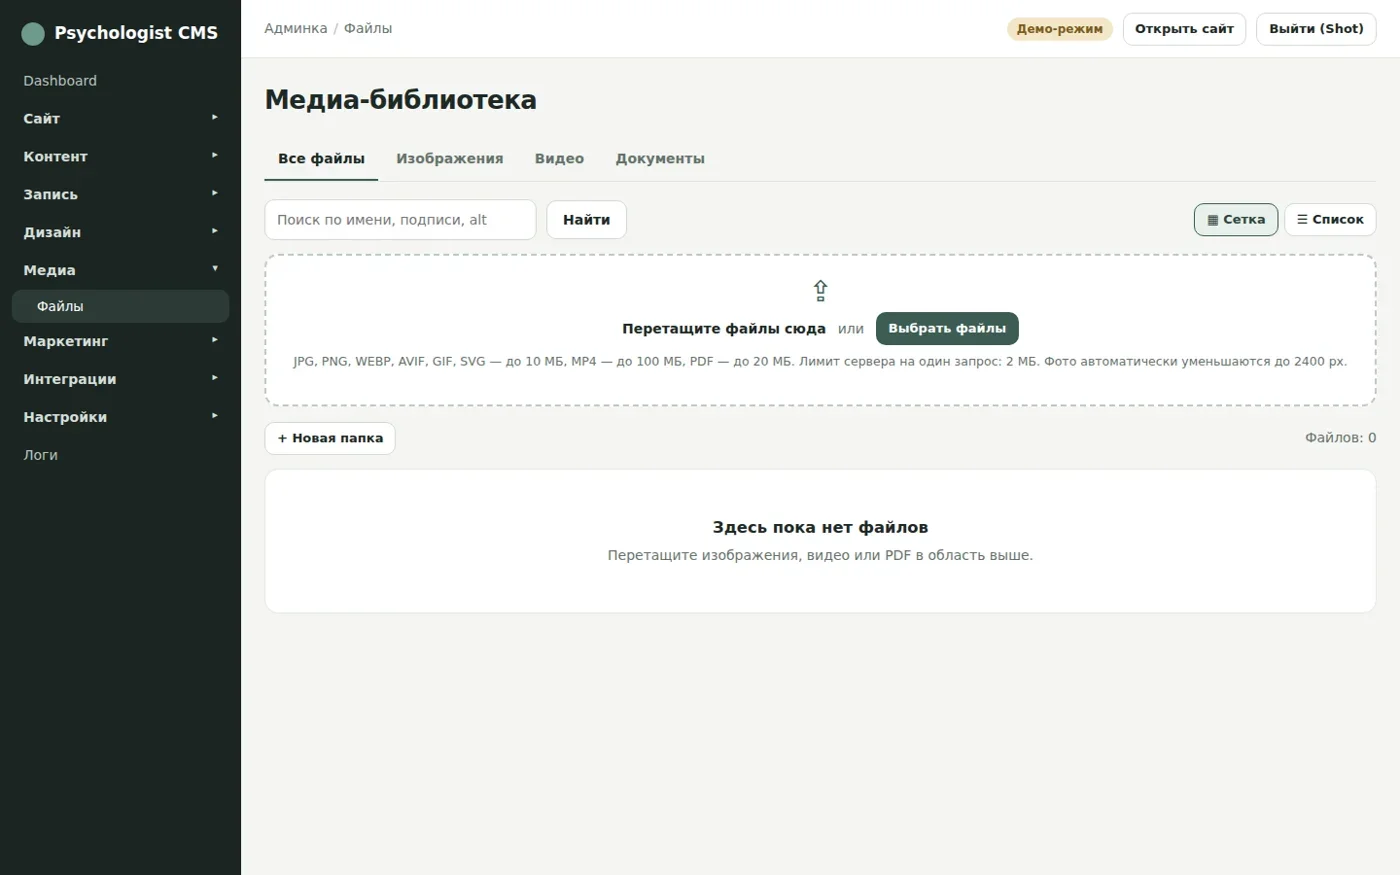Log out via Выйти (Shot) button

pos(1316,29)
